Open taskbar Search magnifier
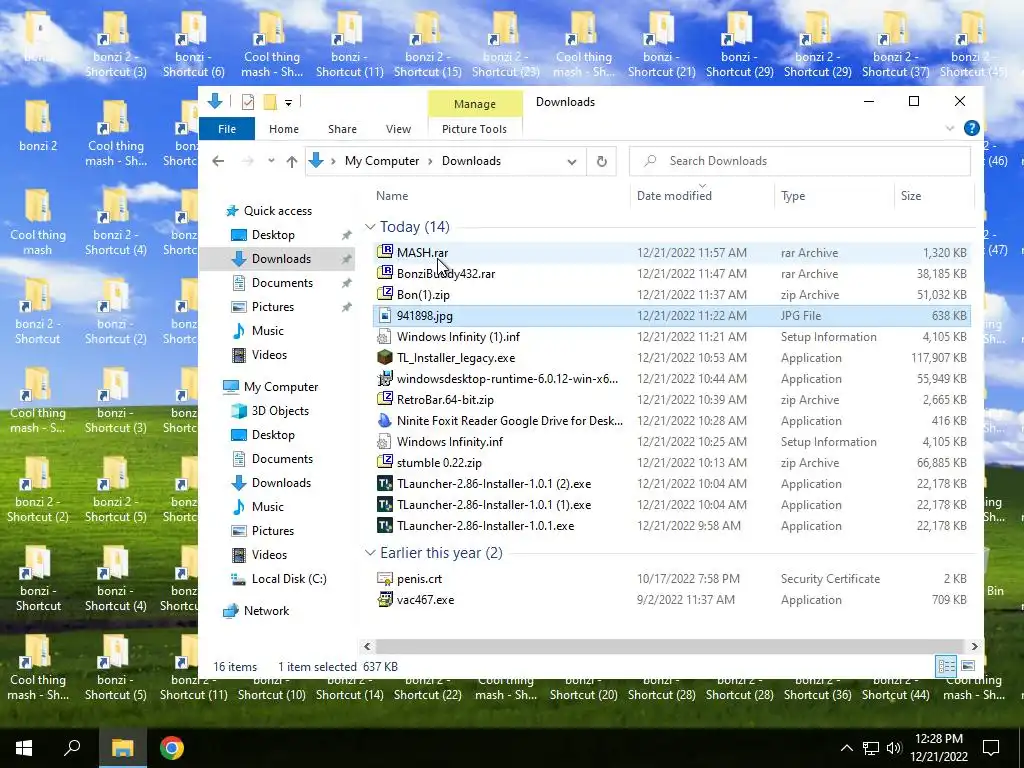1024x768 pixels. pos(72,748)
